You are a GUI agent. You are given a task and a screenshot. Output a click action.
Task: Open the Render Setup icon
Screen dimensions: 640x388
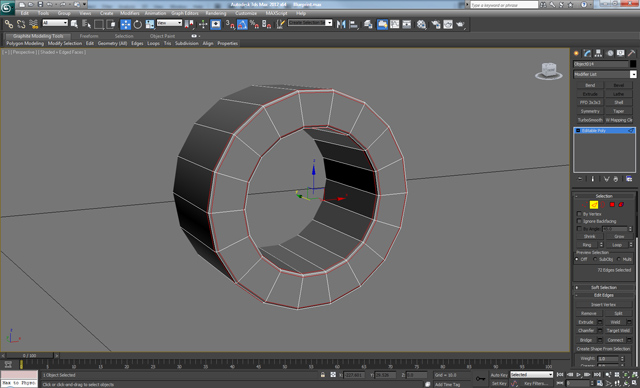(x=436, y=24)
